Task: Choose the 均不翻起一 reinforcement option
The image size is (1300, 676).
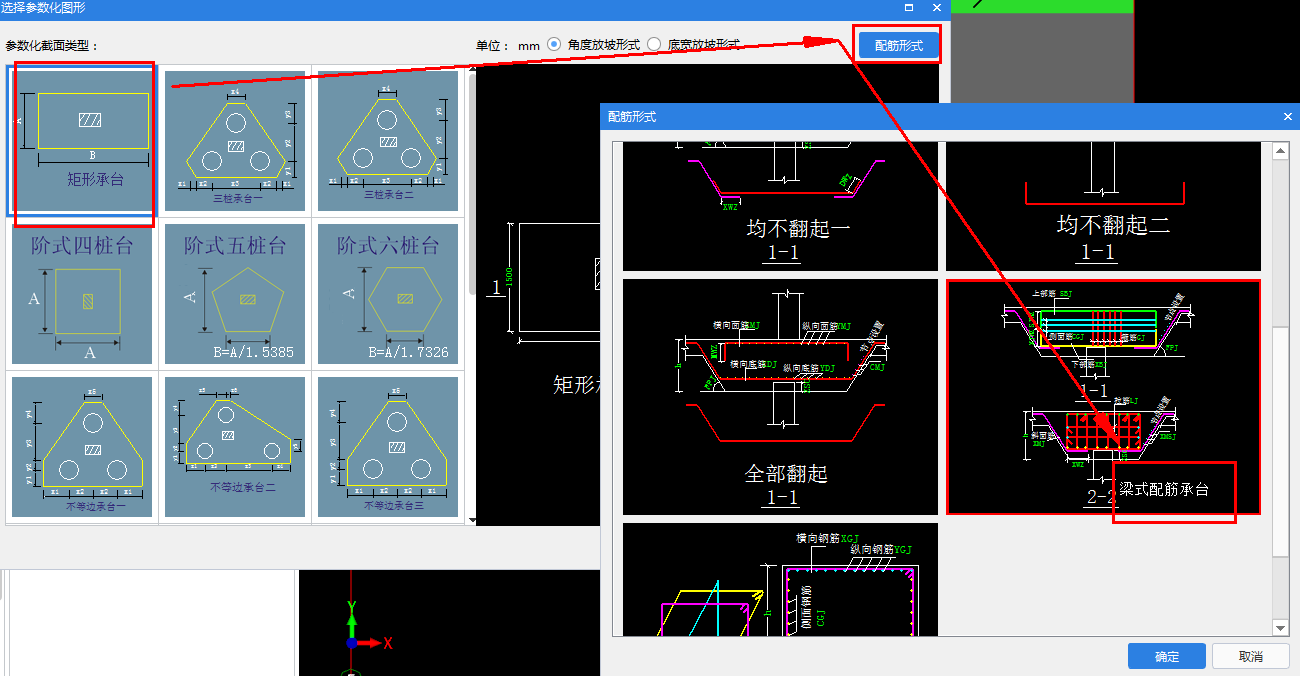Action: click(780, 206)
